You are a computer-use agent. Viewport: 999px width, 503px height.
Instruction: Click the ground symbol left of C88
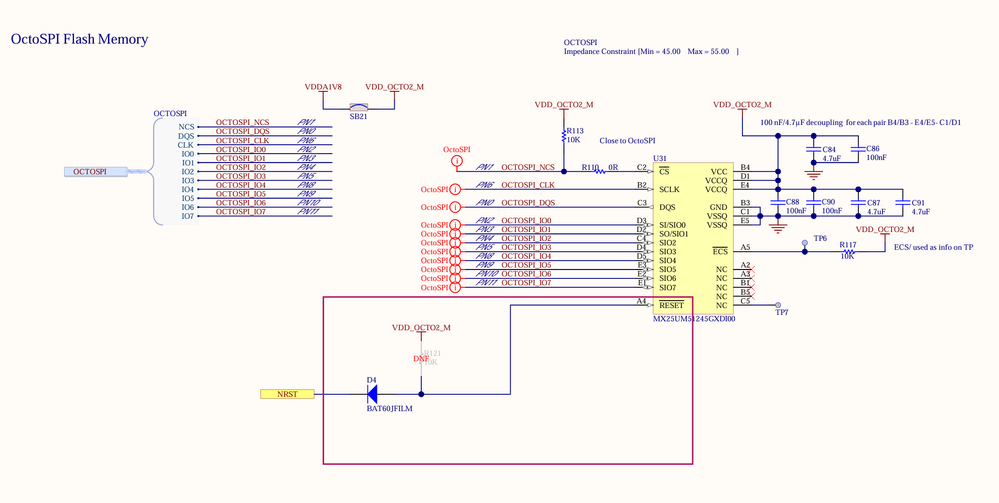tap(777, 227)
